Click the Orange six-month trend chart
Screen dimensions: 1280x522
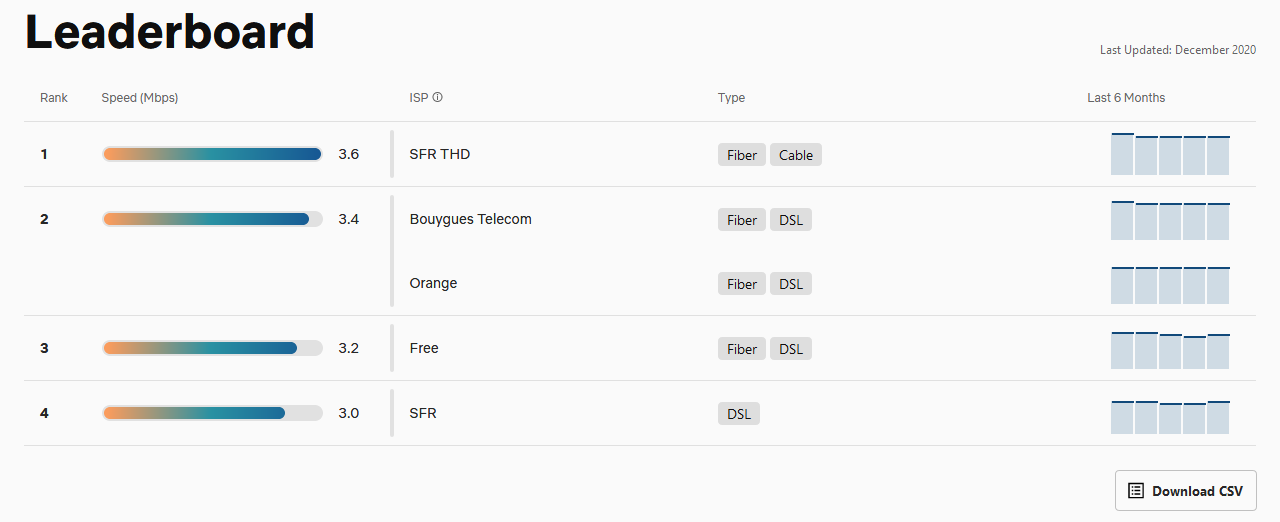1170,285
